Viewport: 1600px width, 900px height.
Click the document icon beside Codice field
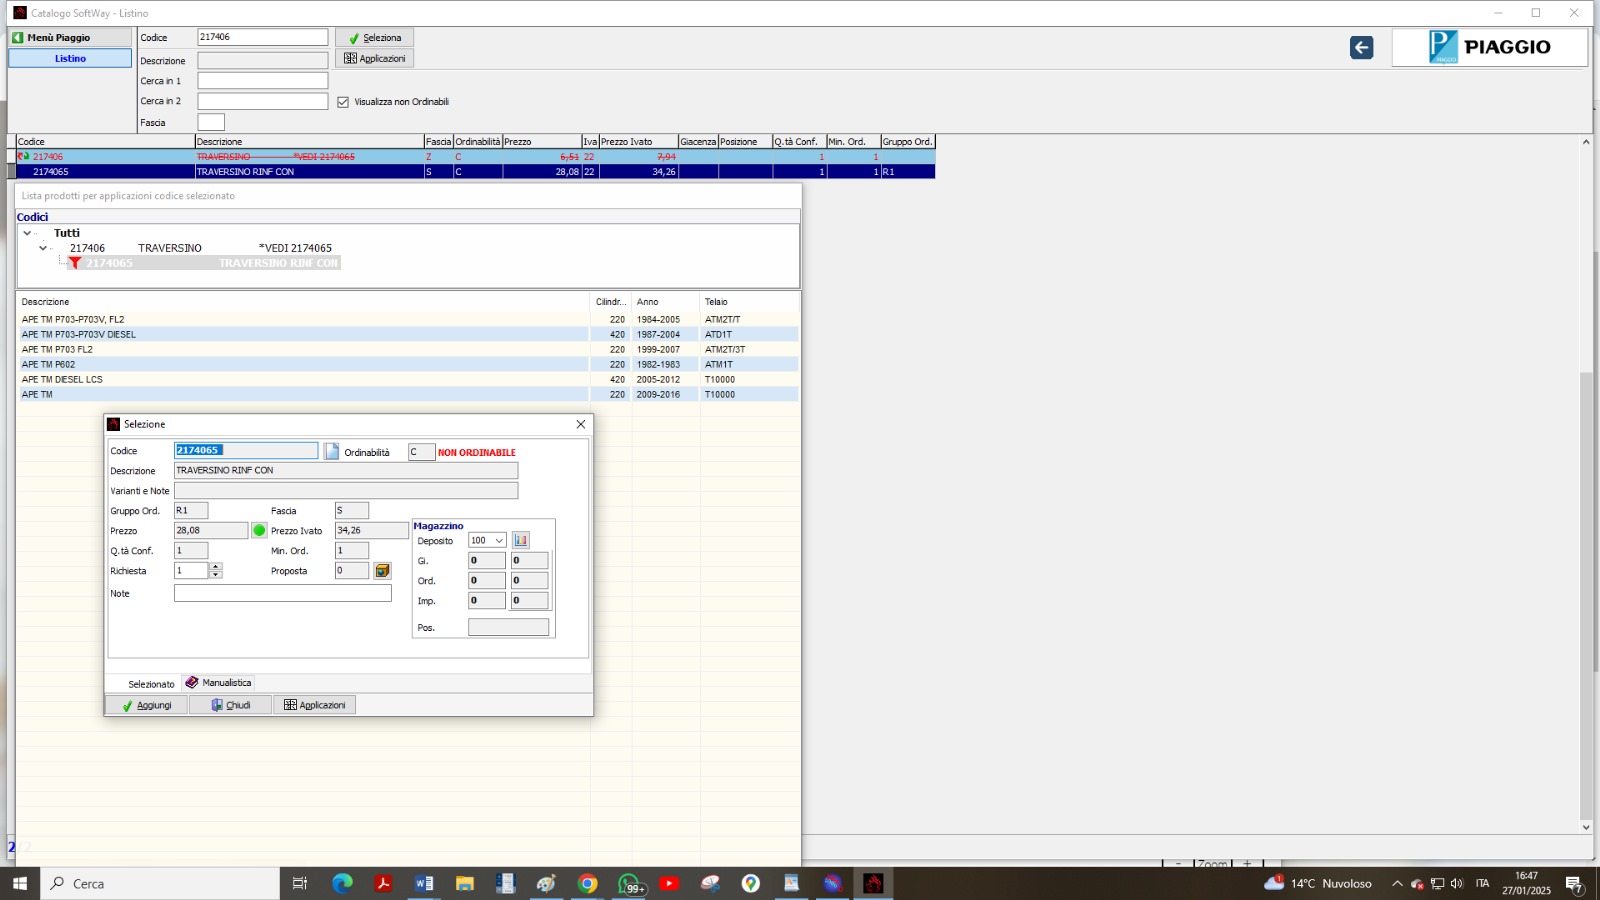pyautogui.click(x=332, y=451)
